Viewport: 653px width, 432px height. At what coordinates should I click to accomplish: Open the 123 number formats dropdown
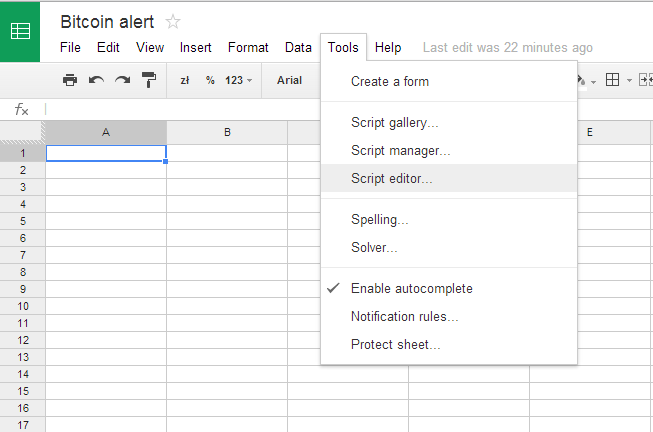click(239, 80)
